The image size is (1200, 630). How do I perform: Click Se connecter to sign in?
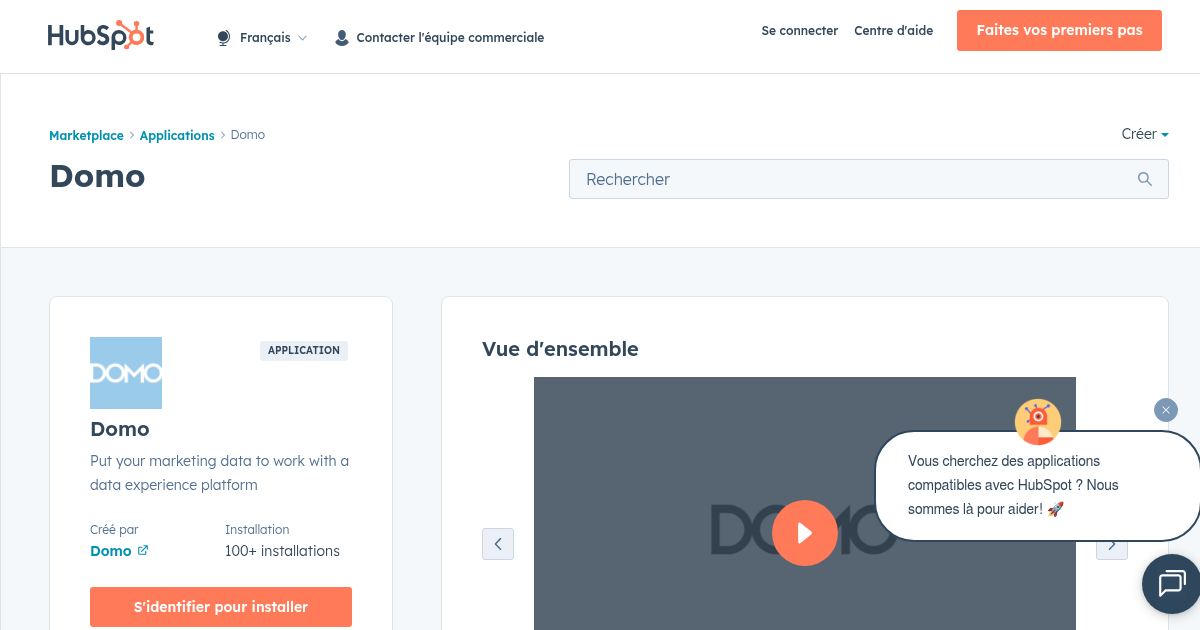pyautogui.click(x=799, y=31)
